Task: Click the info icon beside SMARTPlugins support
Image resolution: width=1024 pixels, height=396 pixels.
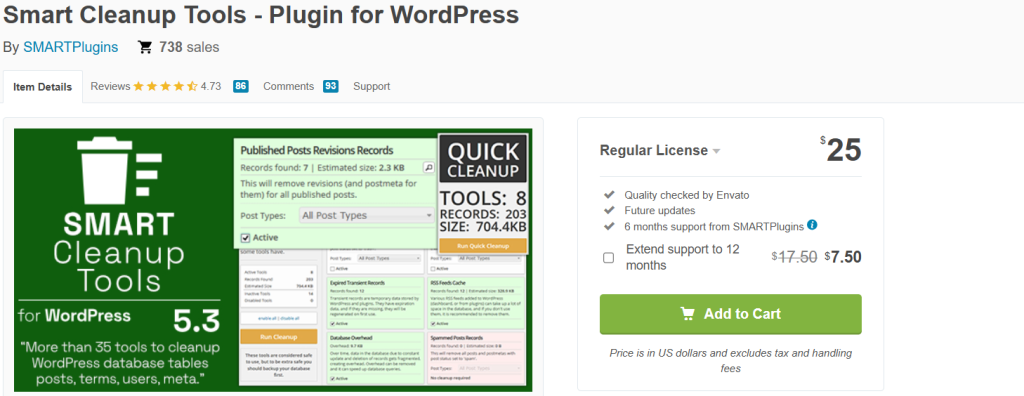Action: [812, 225]
